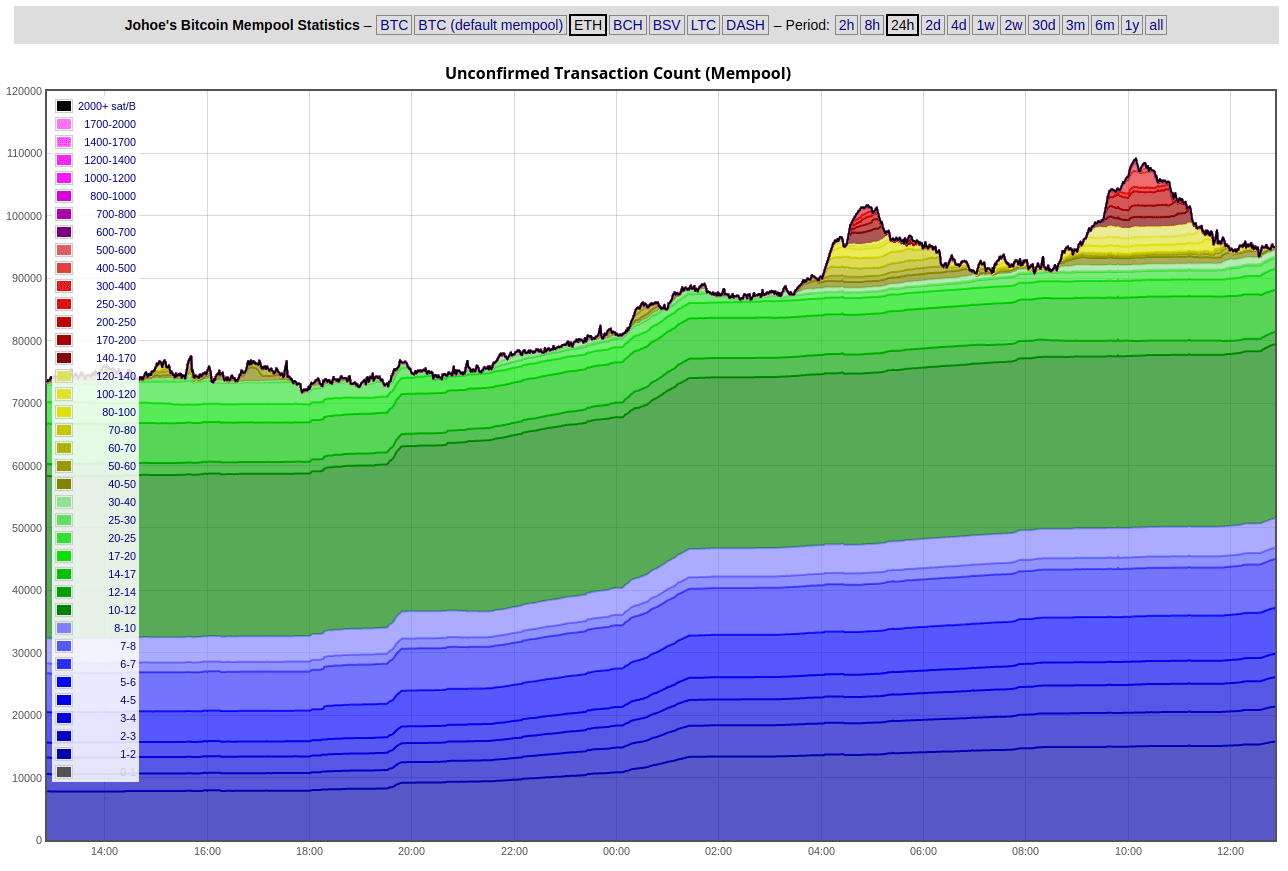Switch to the BTC mempool
Image resolution: width=1288 pixels, height=871 pixels.
tap(393, 25)
